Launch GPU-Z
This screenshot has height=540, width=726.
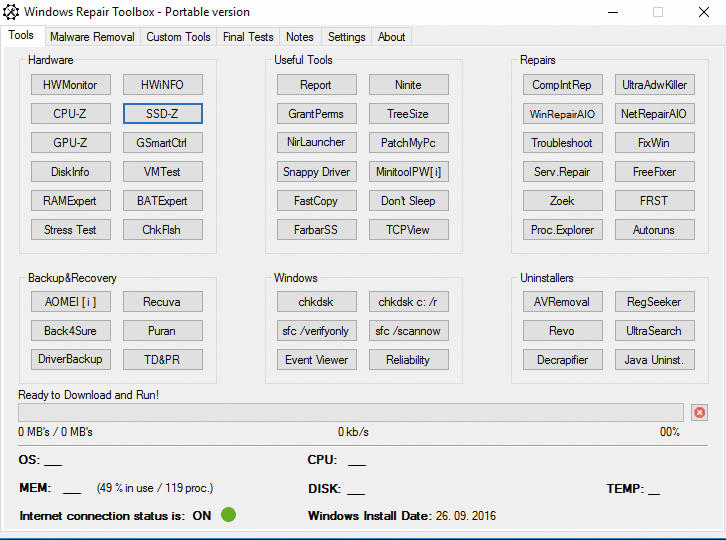tap(71, 143)
